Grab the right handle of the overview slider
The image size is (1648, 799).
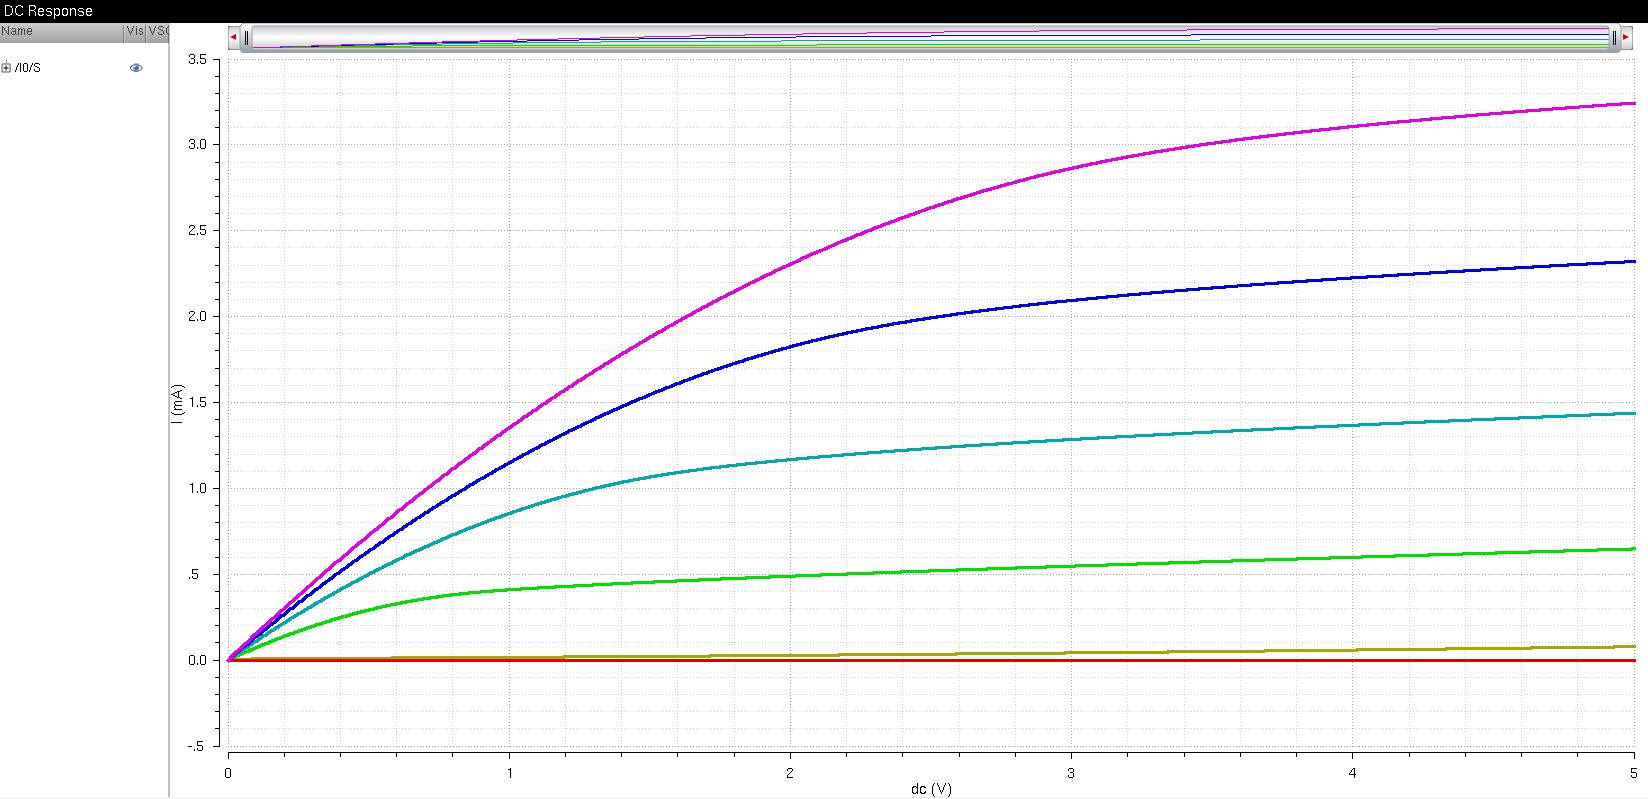pos(1613,38)
